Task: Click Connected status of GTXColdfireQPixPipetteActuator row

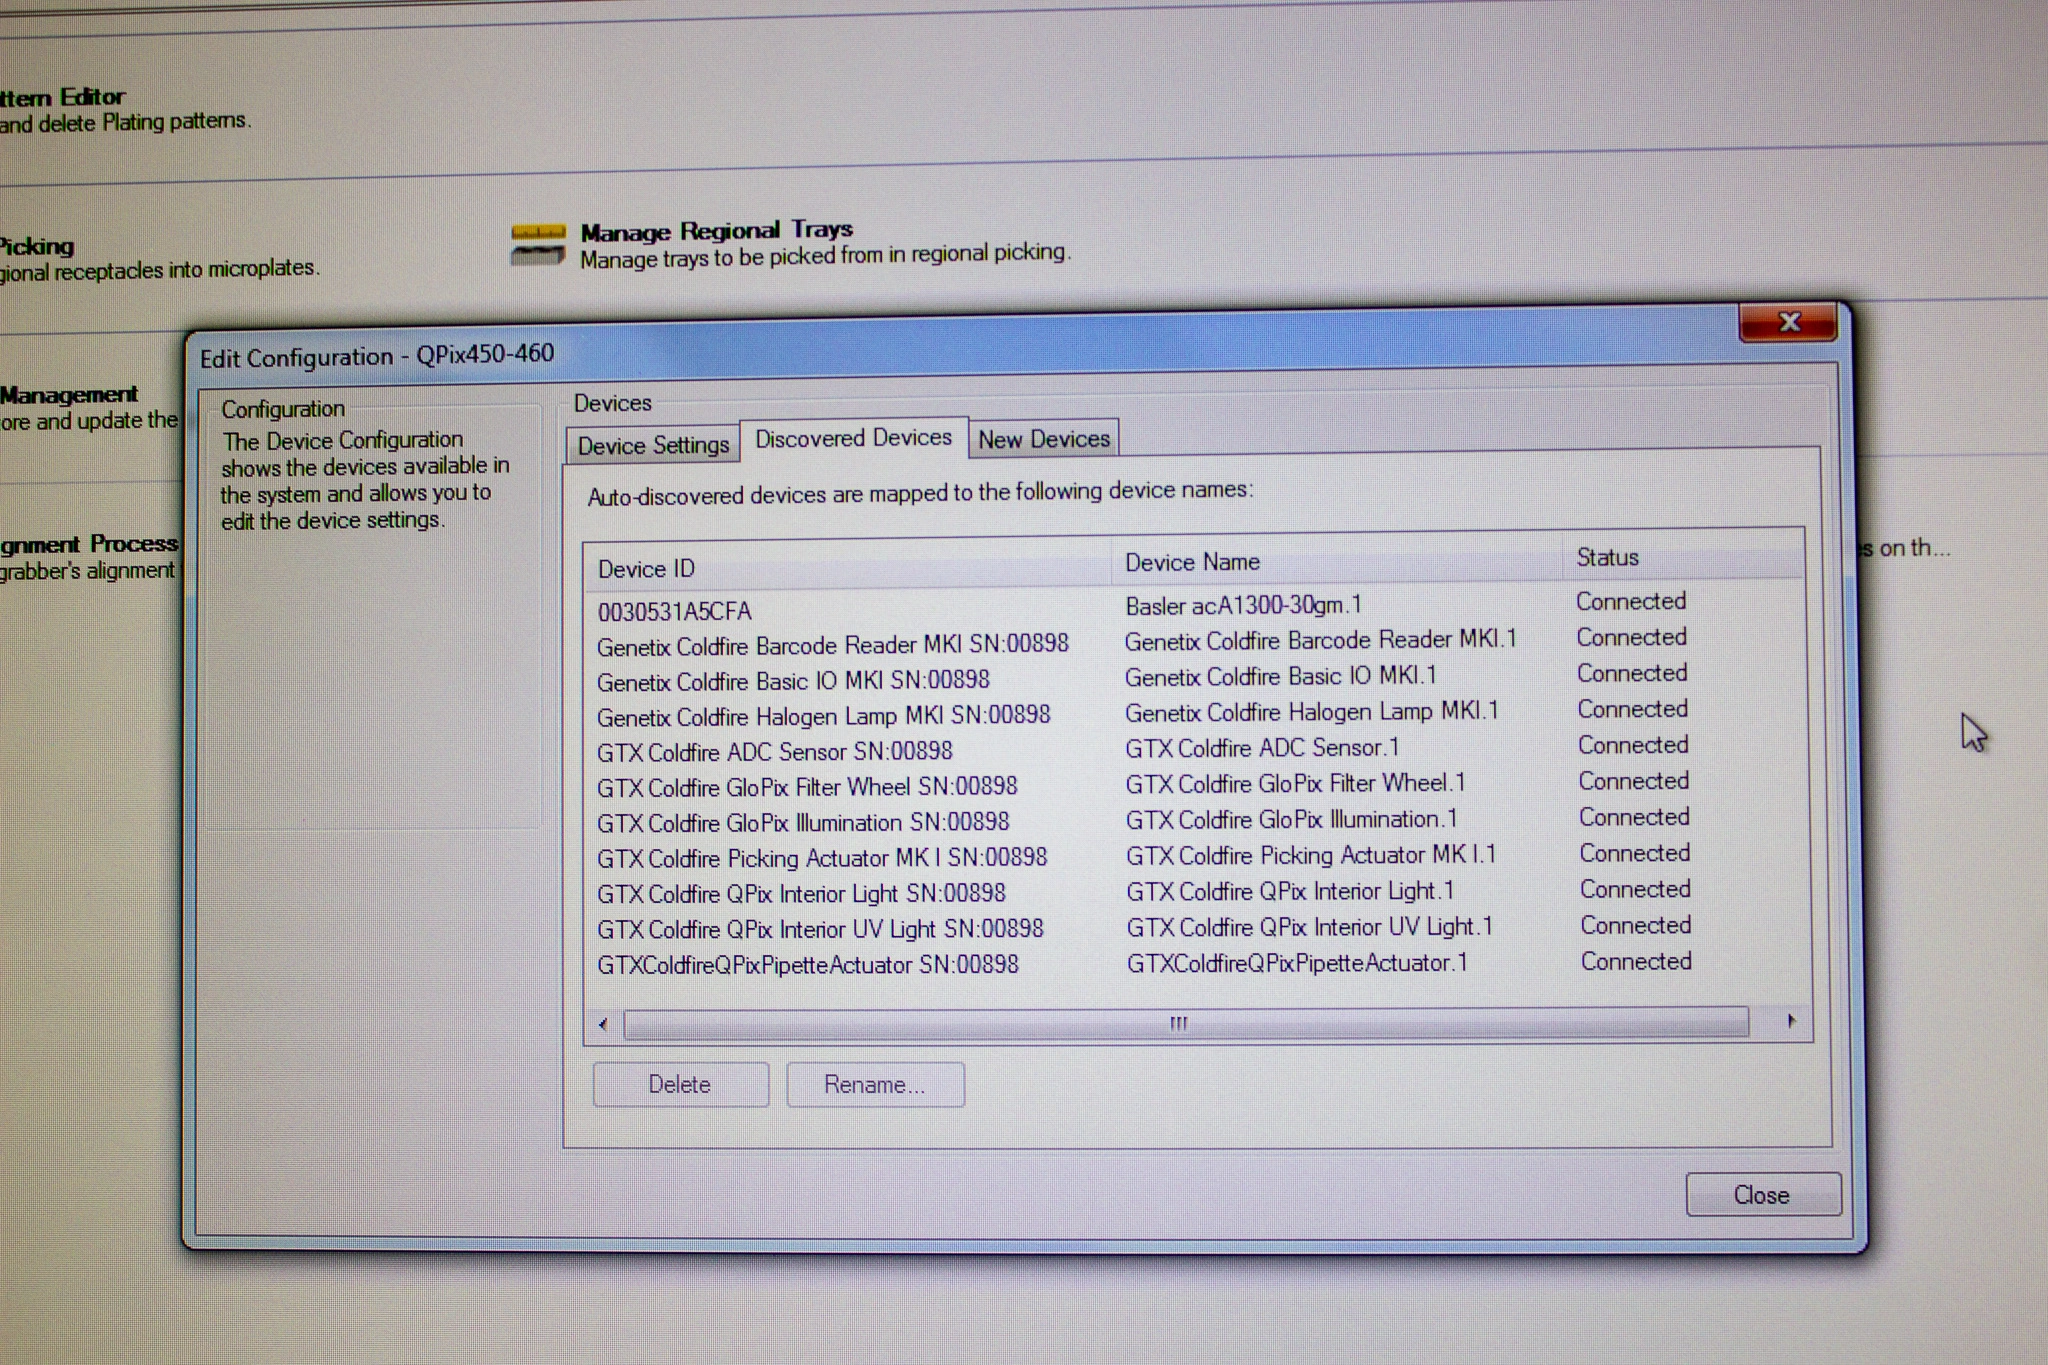Action: 1636,961
